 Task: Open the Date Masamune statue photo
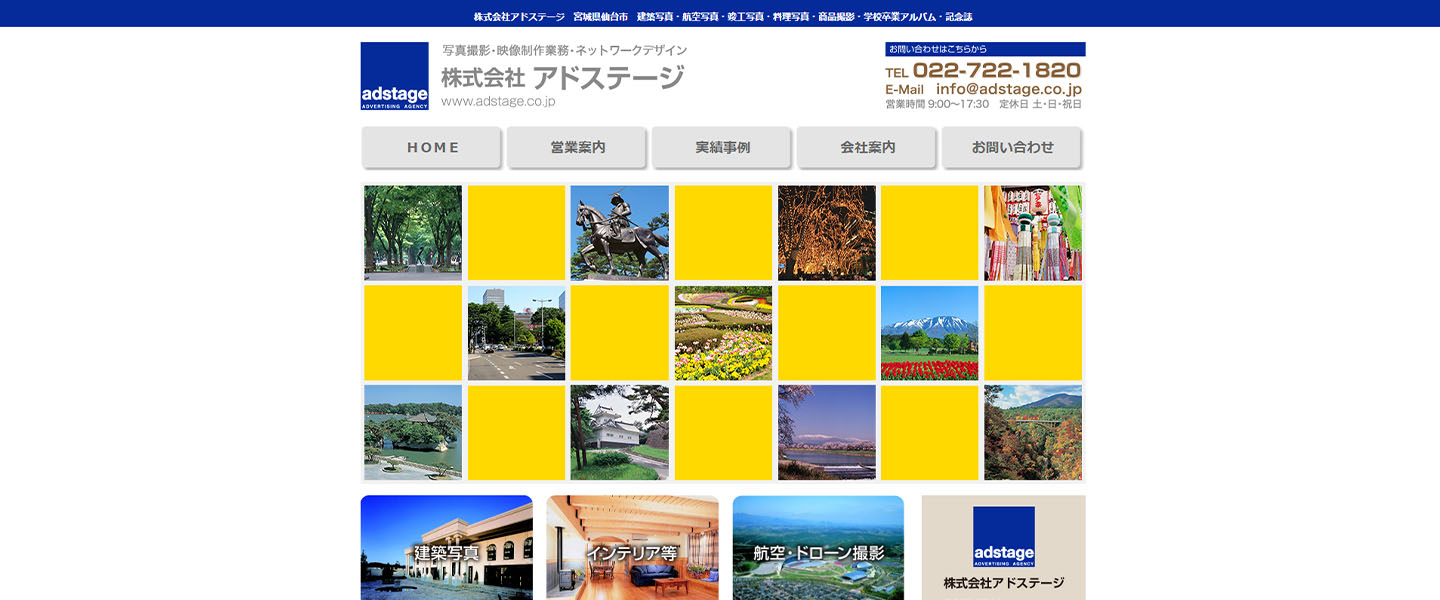[x=619, y=232]
